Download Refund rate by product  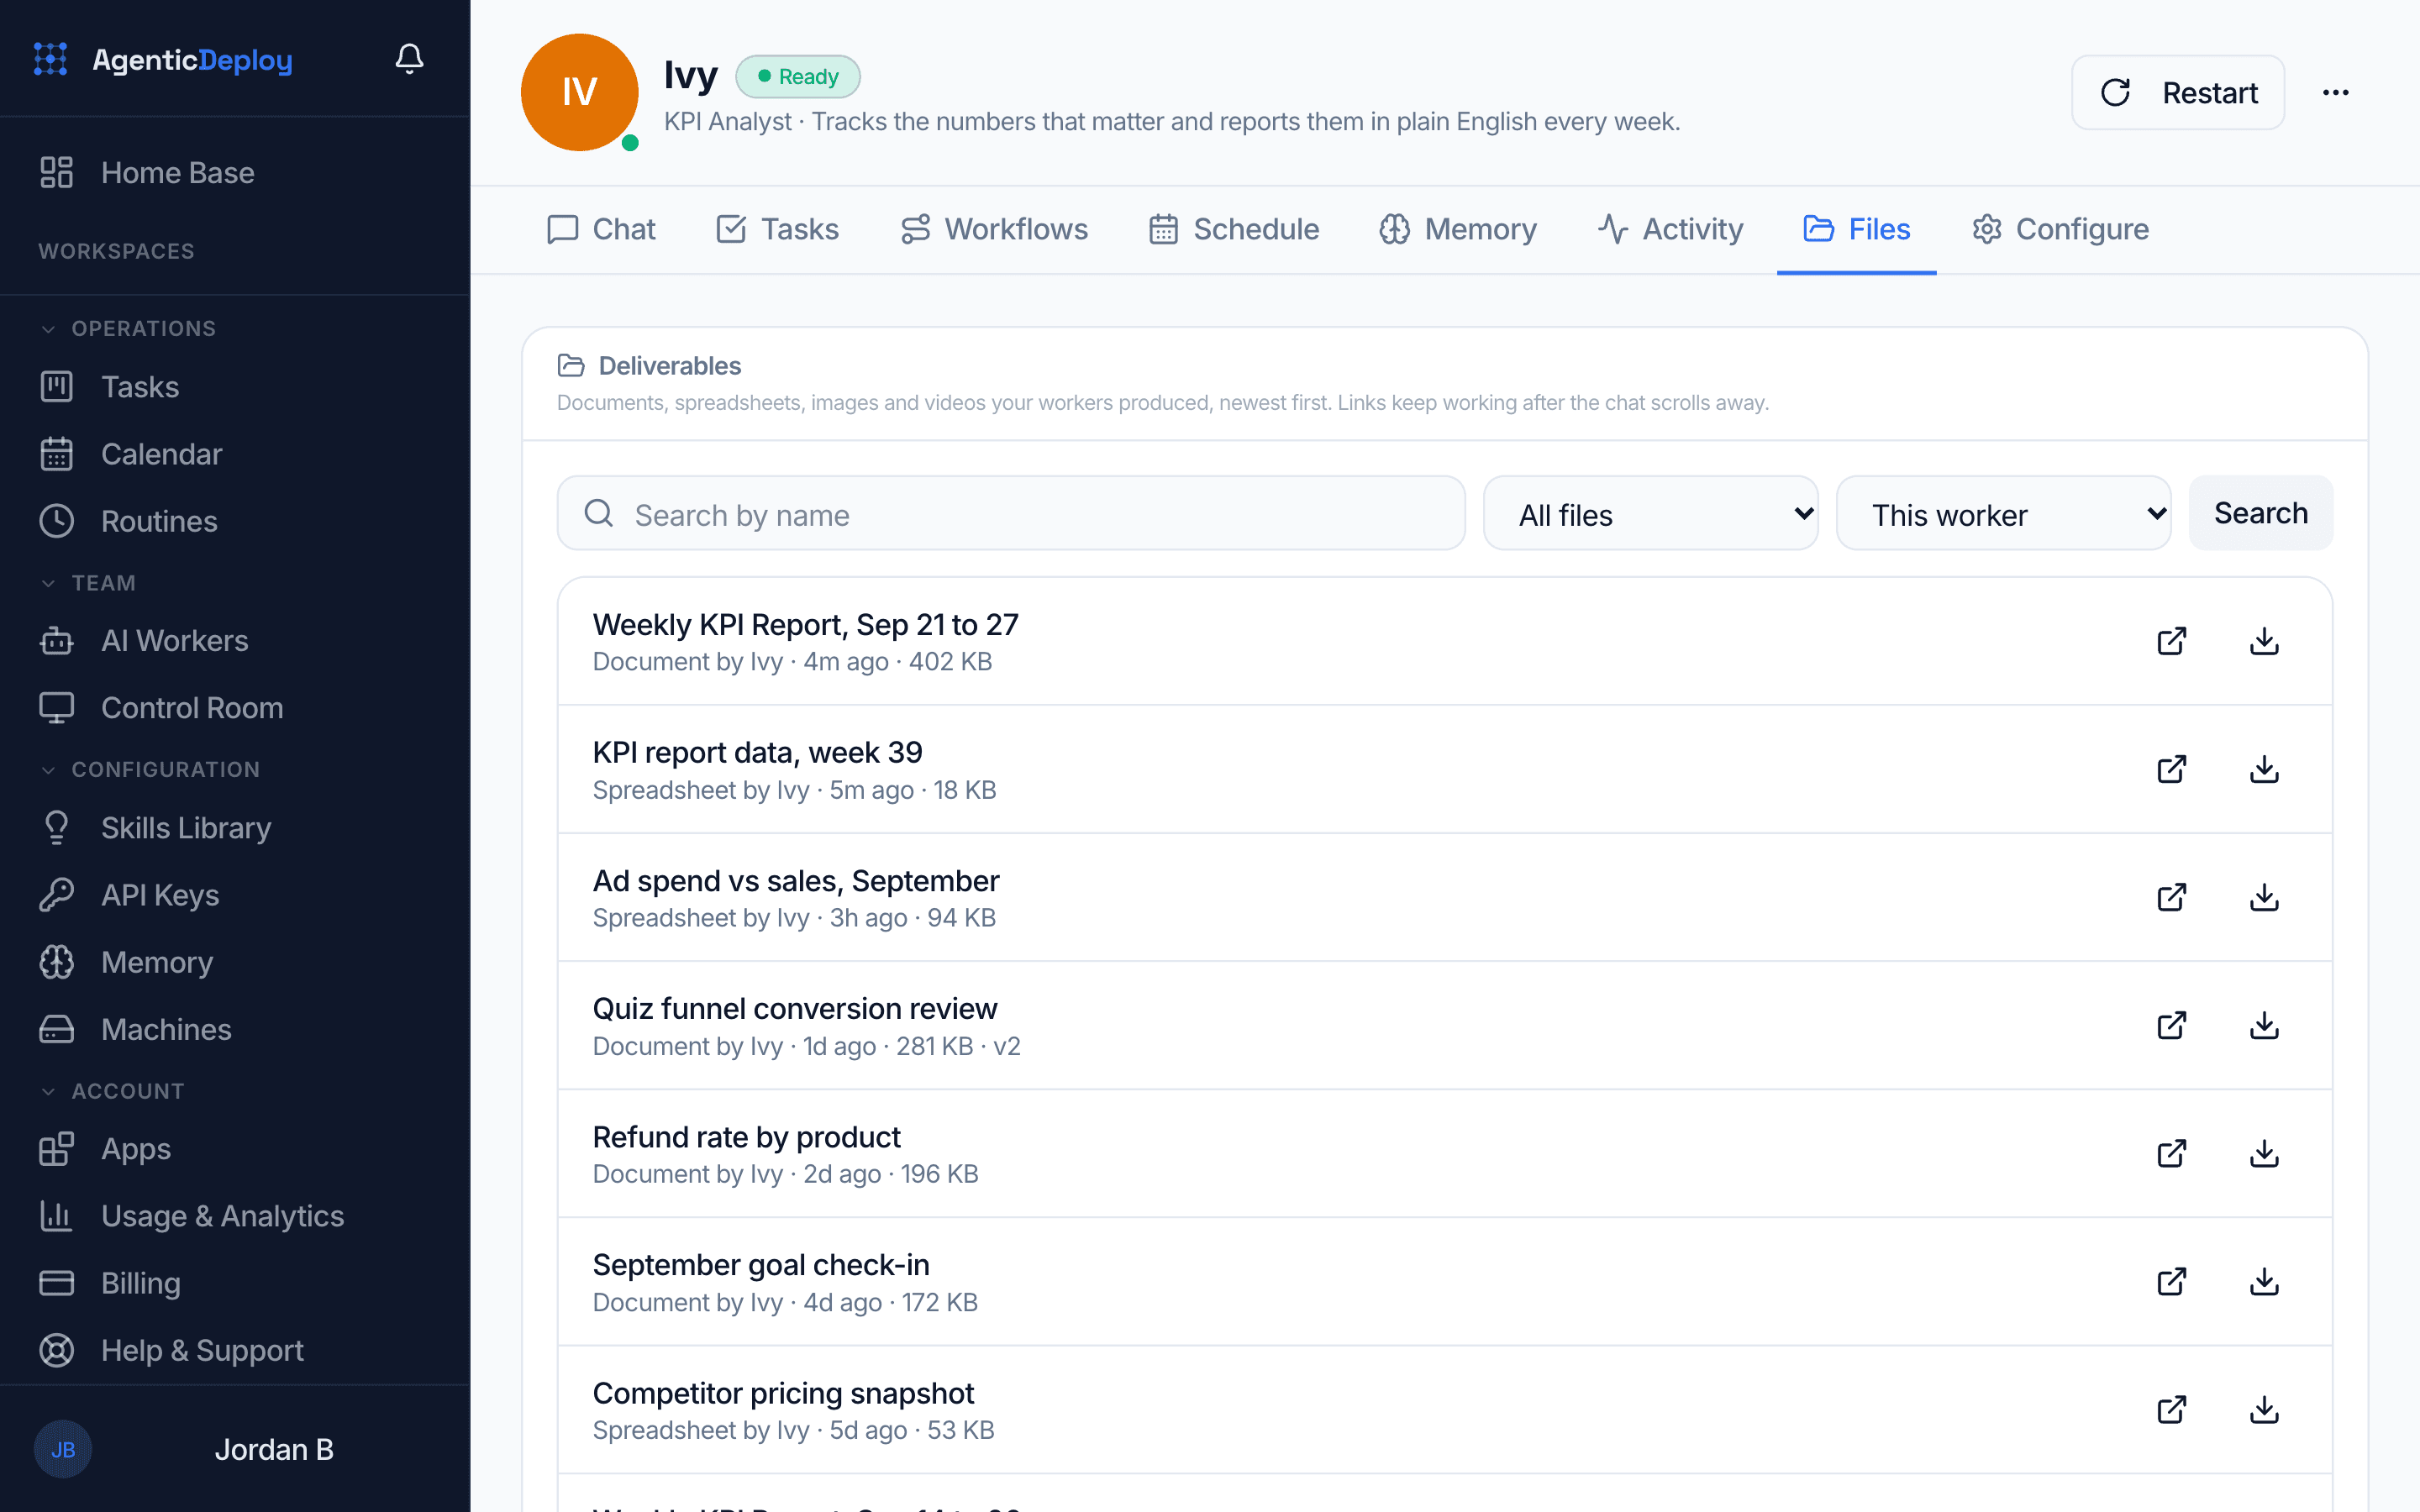tap(2264, 1153)
